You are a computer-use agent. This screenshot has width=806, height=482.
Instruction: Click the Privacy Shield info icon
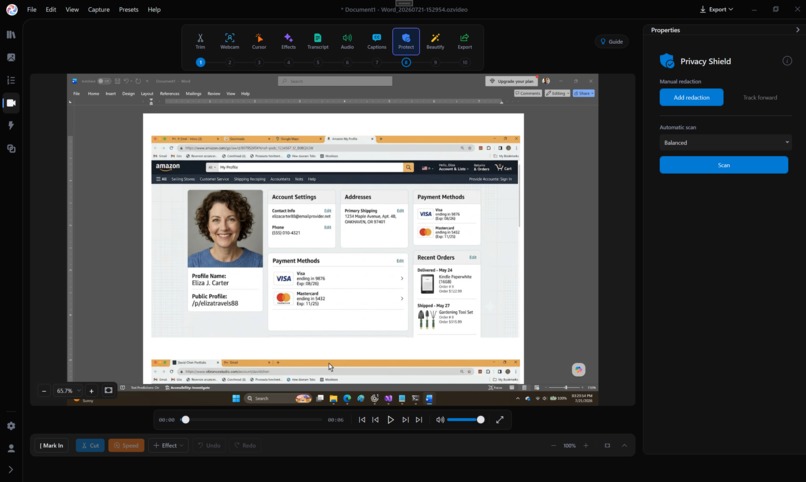787,61
